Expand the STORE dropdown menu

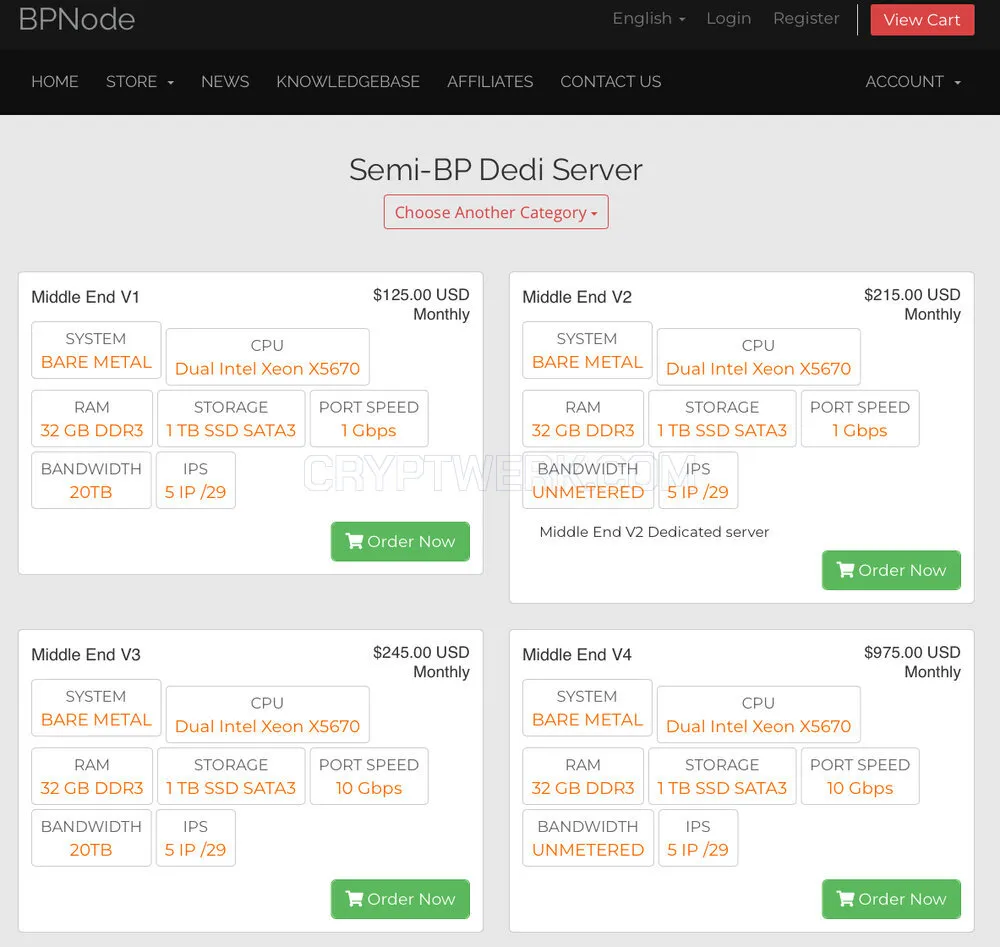(140, 82)
